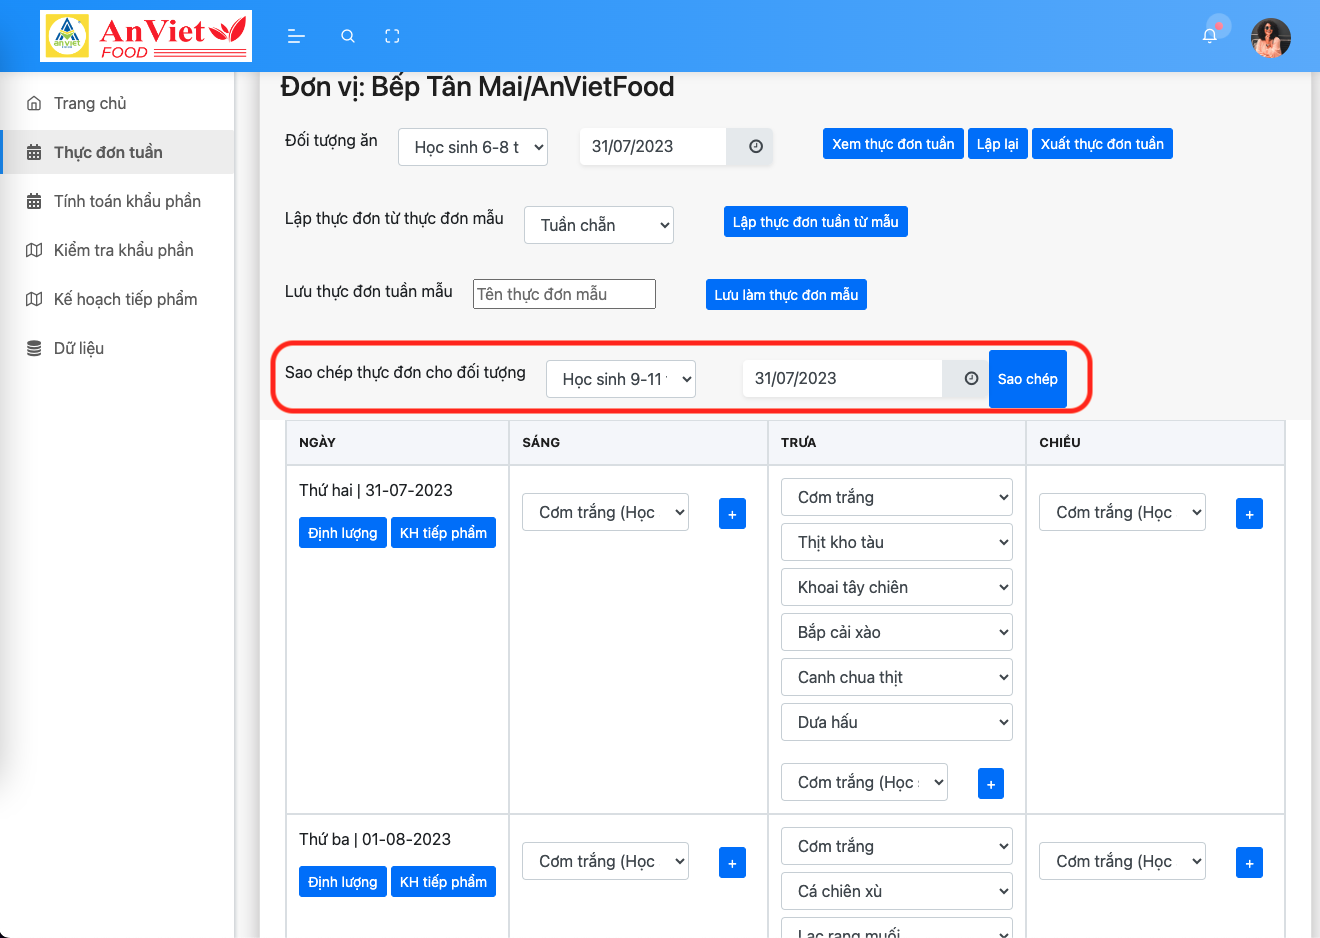Open the Tuần chẵn template dropdown
The height and width of the screenshot is (938, 1320).
pos(598,225)
